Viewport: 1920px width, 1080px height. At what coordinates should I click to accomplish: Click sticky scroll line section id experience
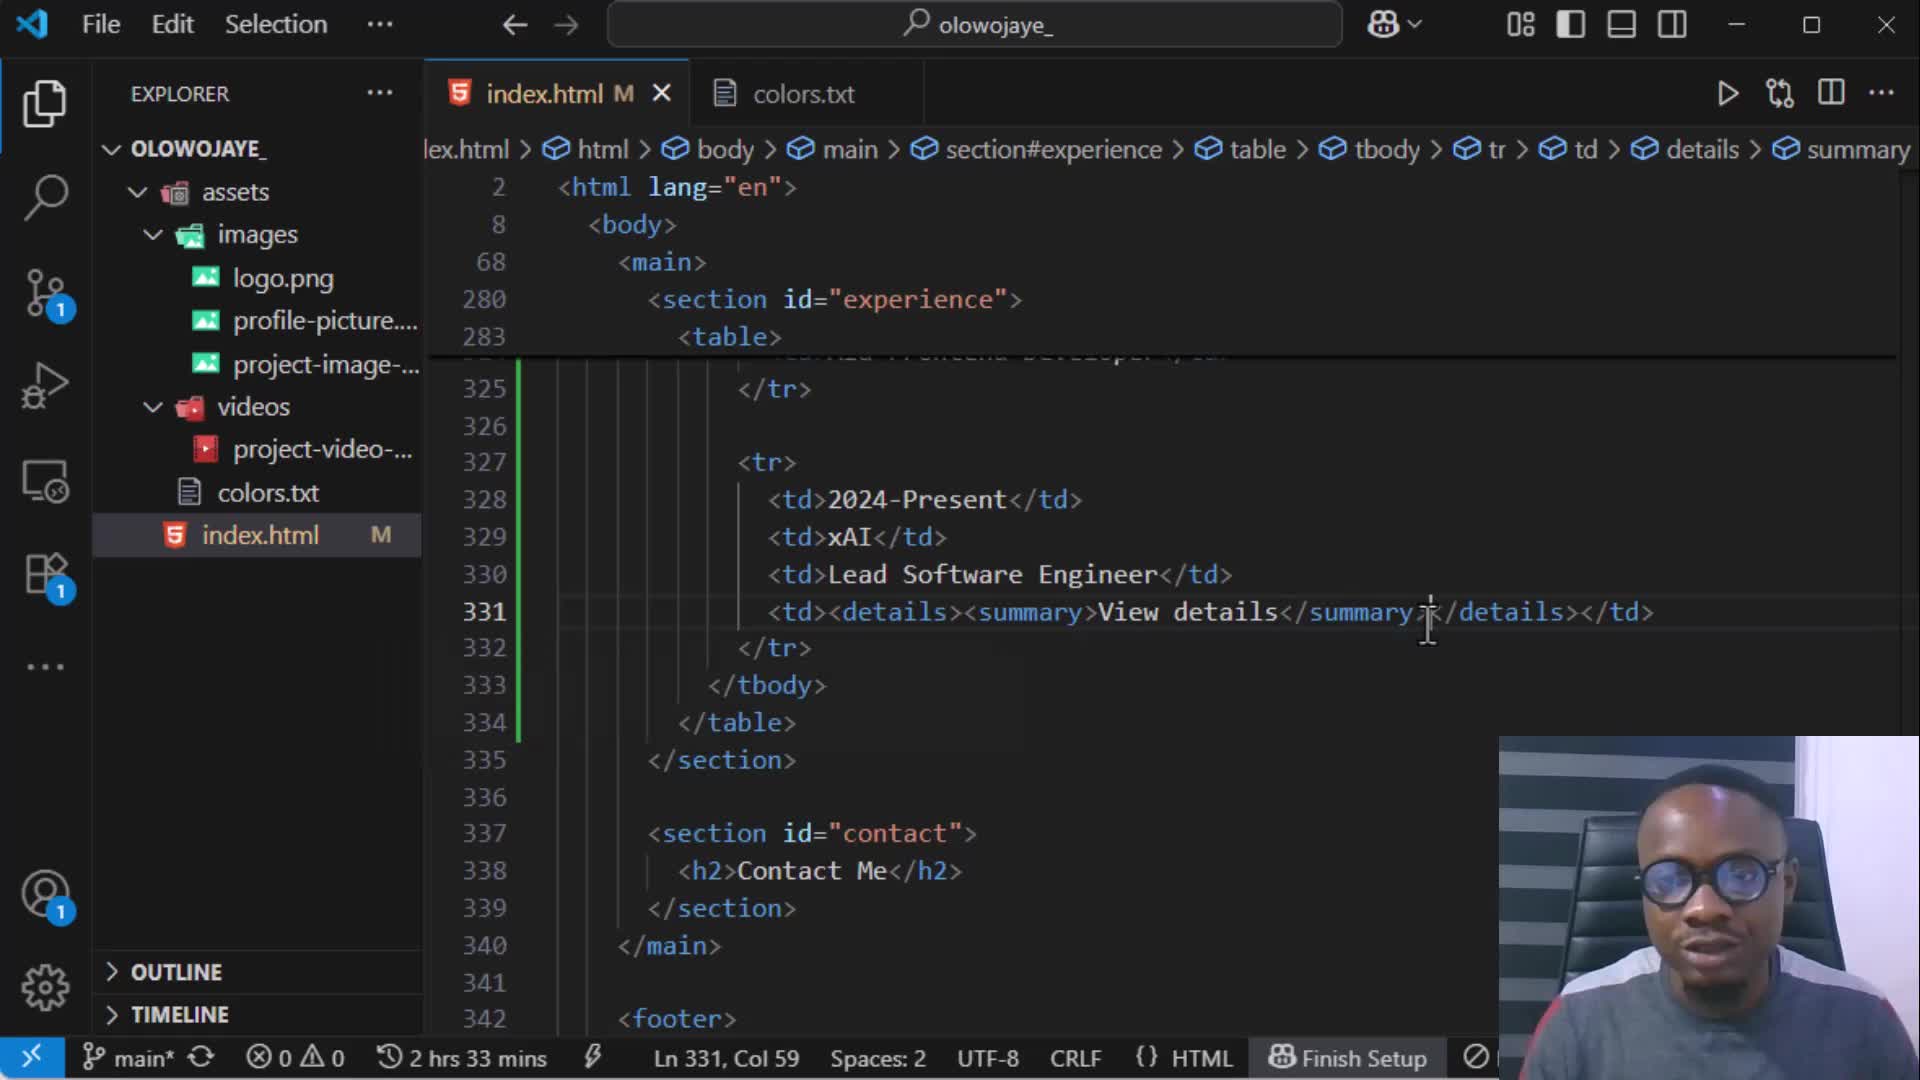[x=835, y=299]
